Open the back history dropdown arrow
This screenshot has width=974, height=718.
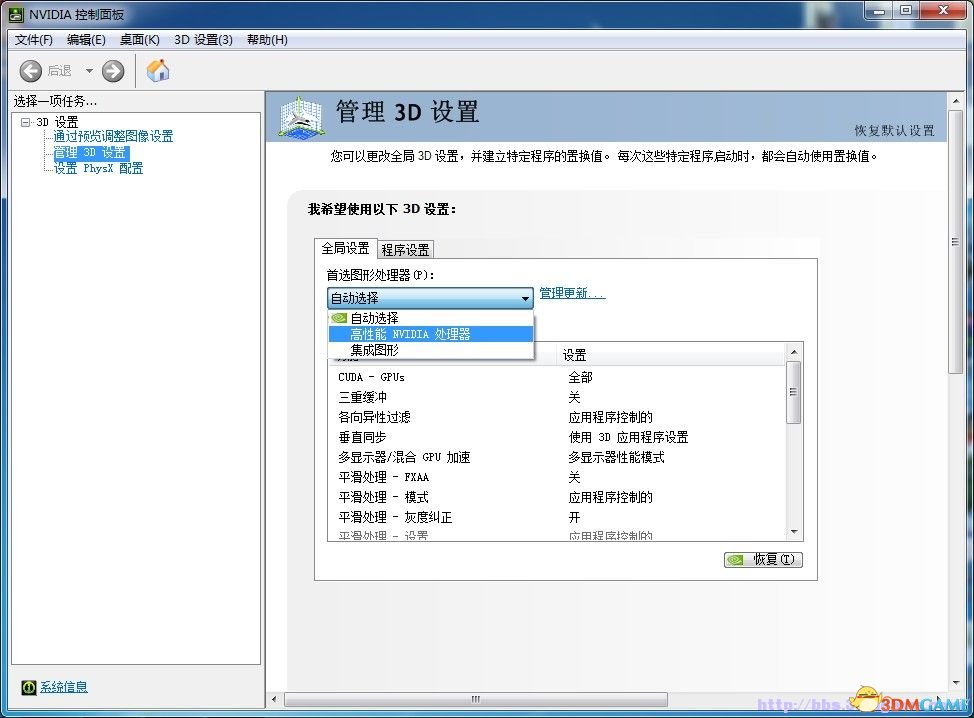click(89, 71)
